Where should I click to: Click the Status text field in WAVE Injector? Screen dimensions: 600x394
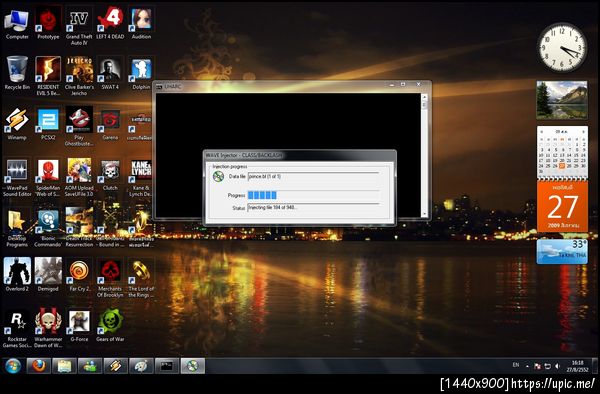coord(313,208)
